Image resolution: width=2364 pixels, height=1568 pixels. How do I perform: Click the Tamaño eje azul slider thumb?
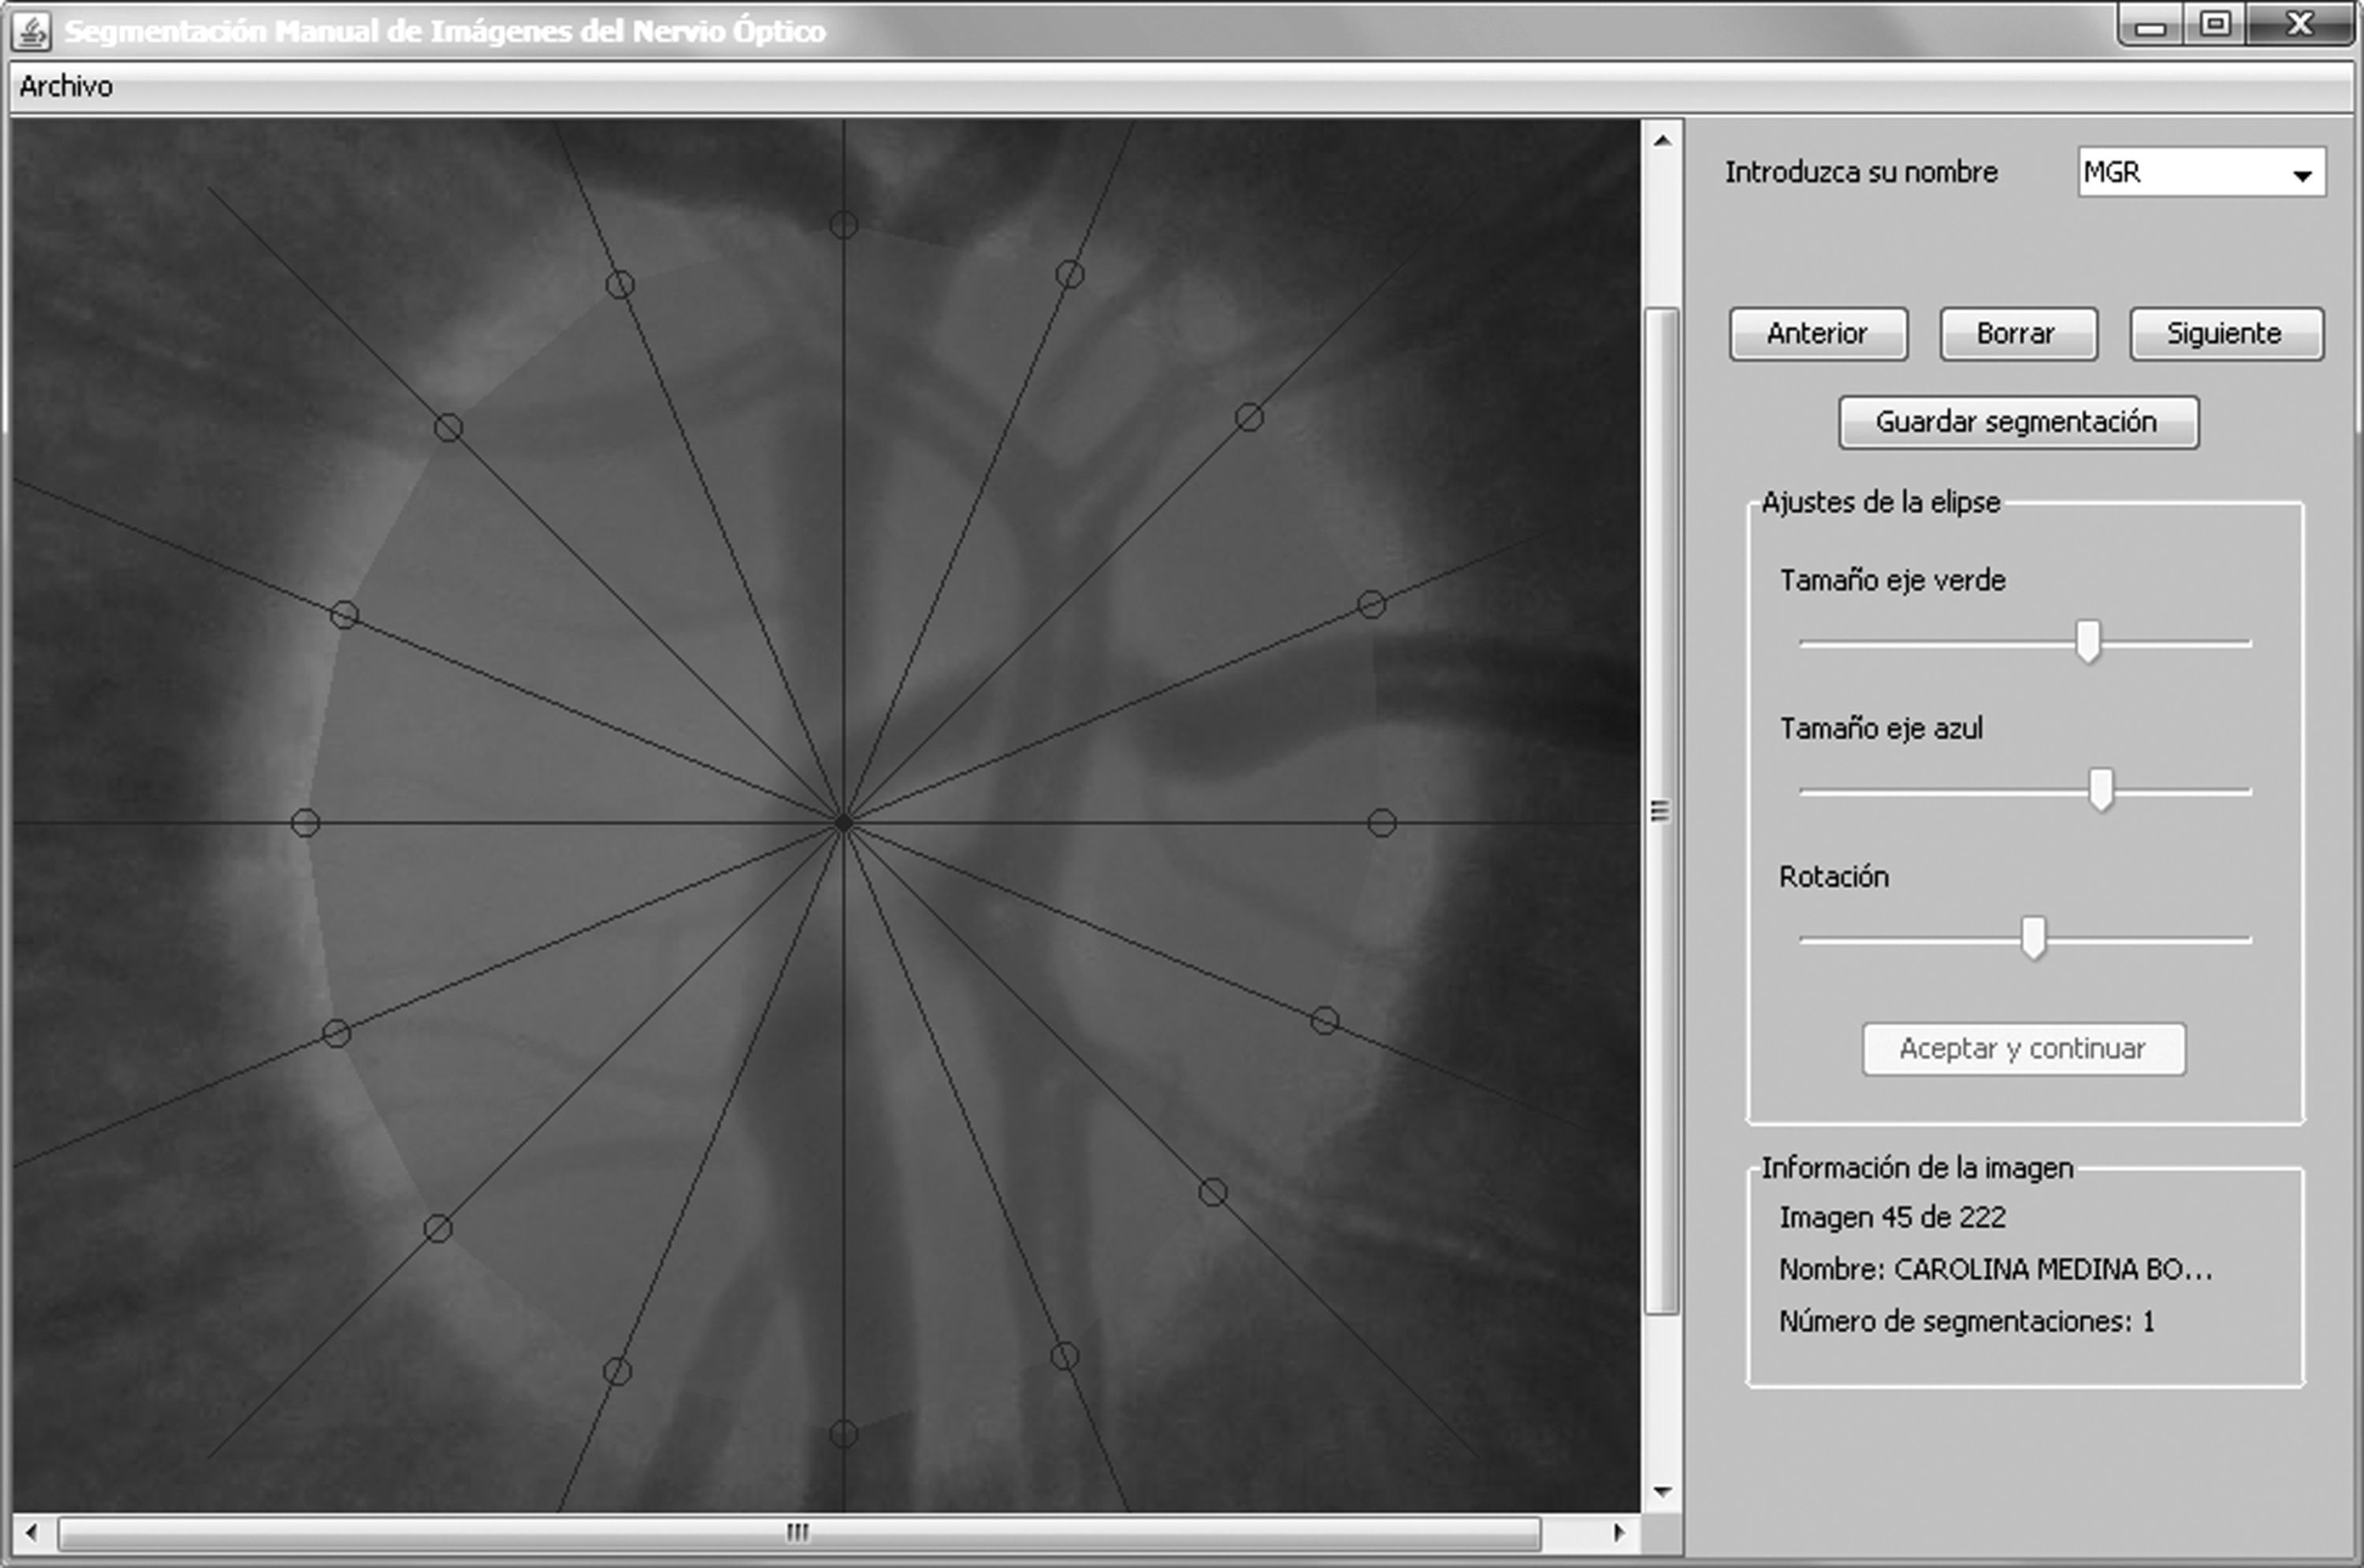pyautogui.click(x=2101, y=790)
